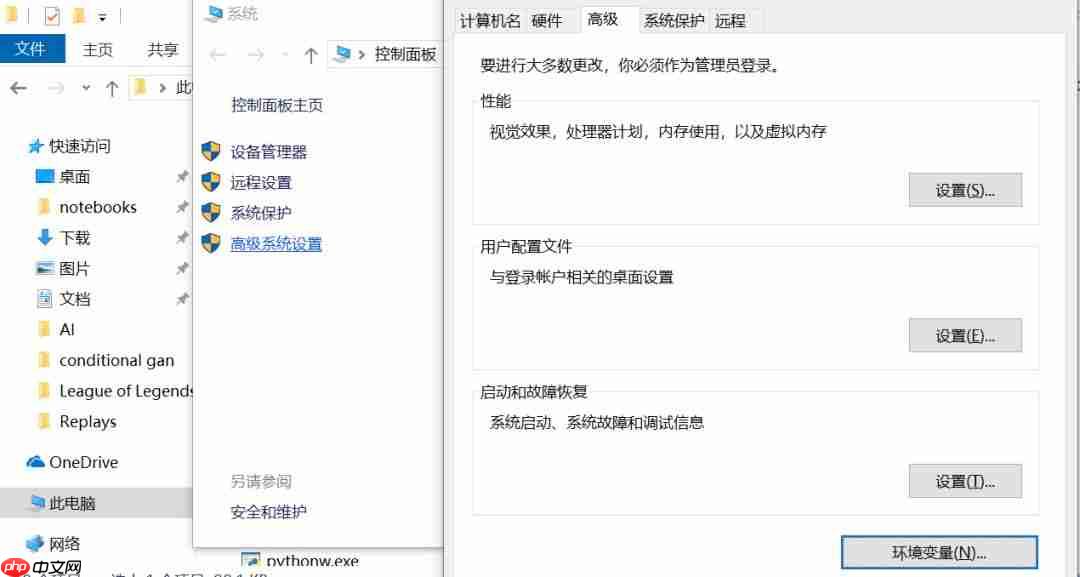Click the OneDrive cloud icon in the sidebar

[33, 462]
